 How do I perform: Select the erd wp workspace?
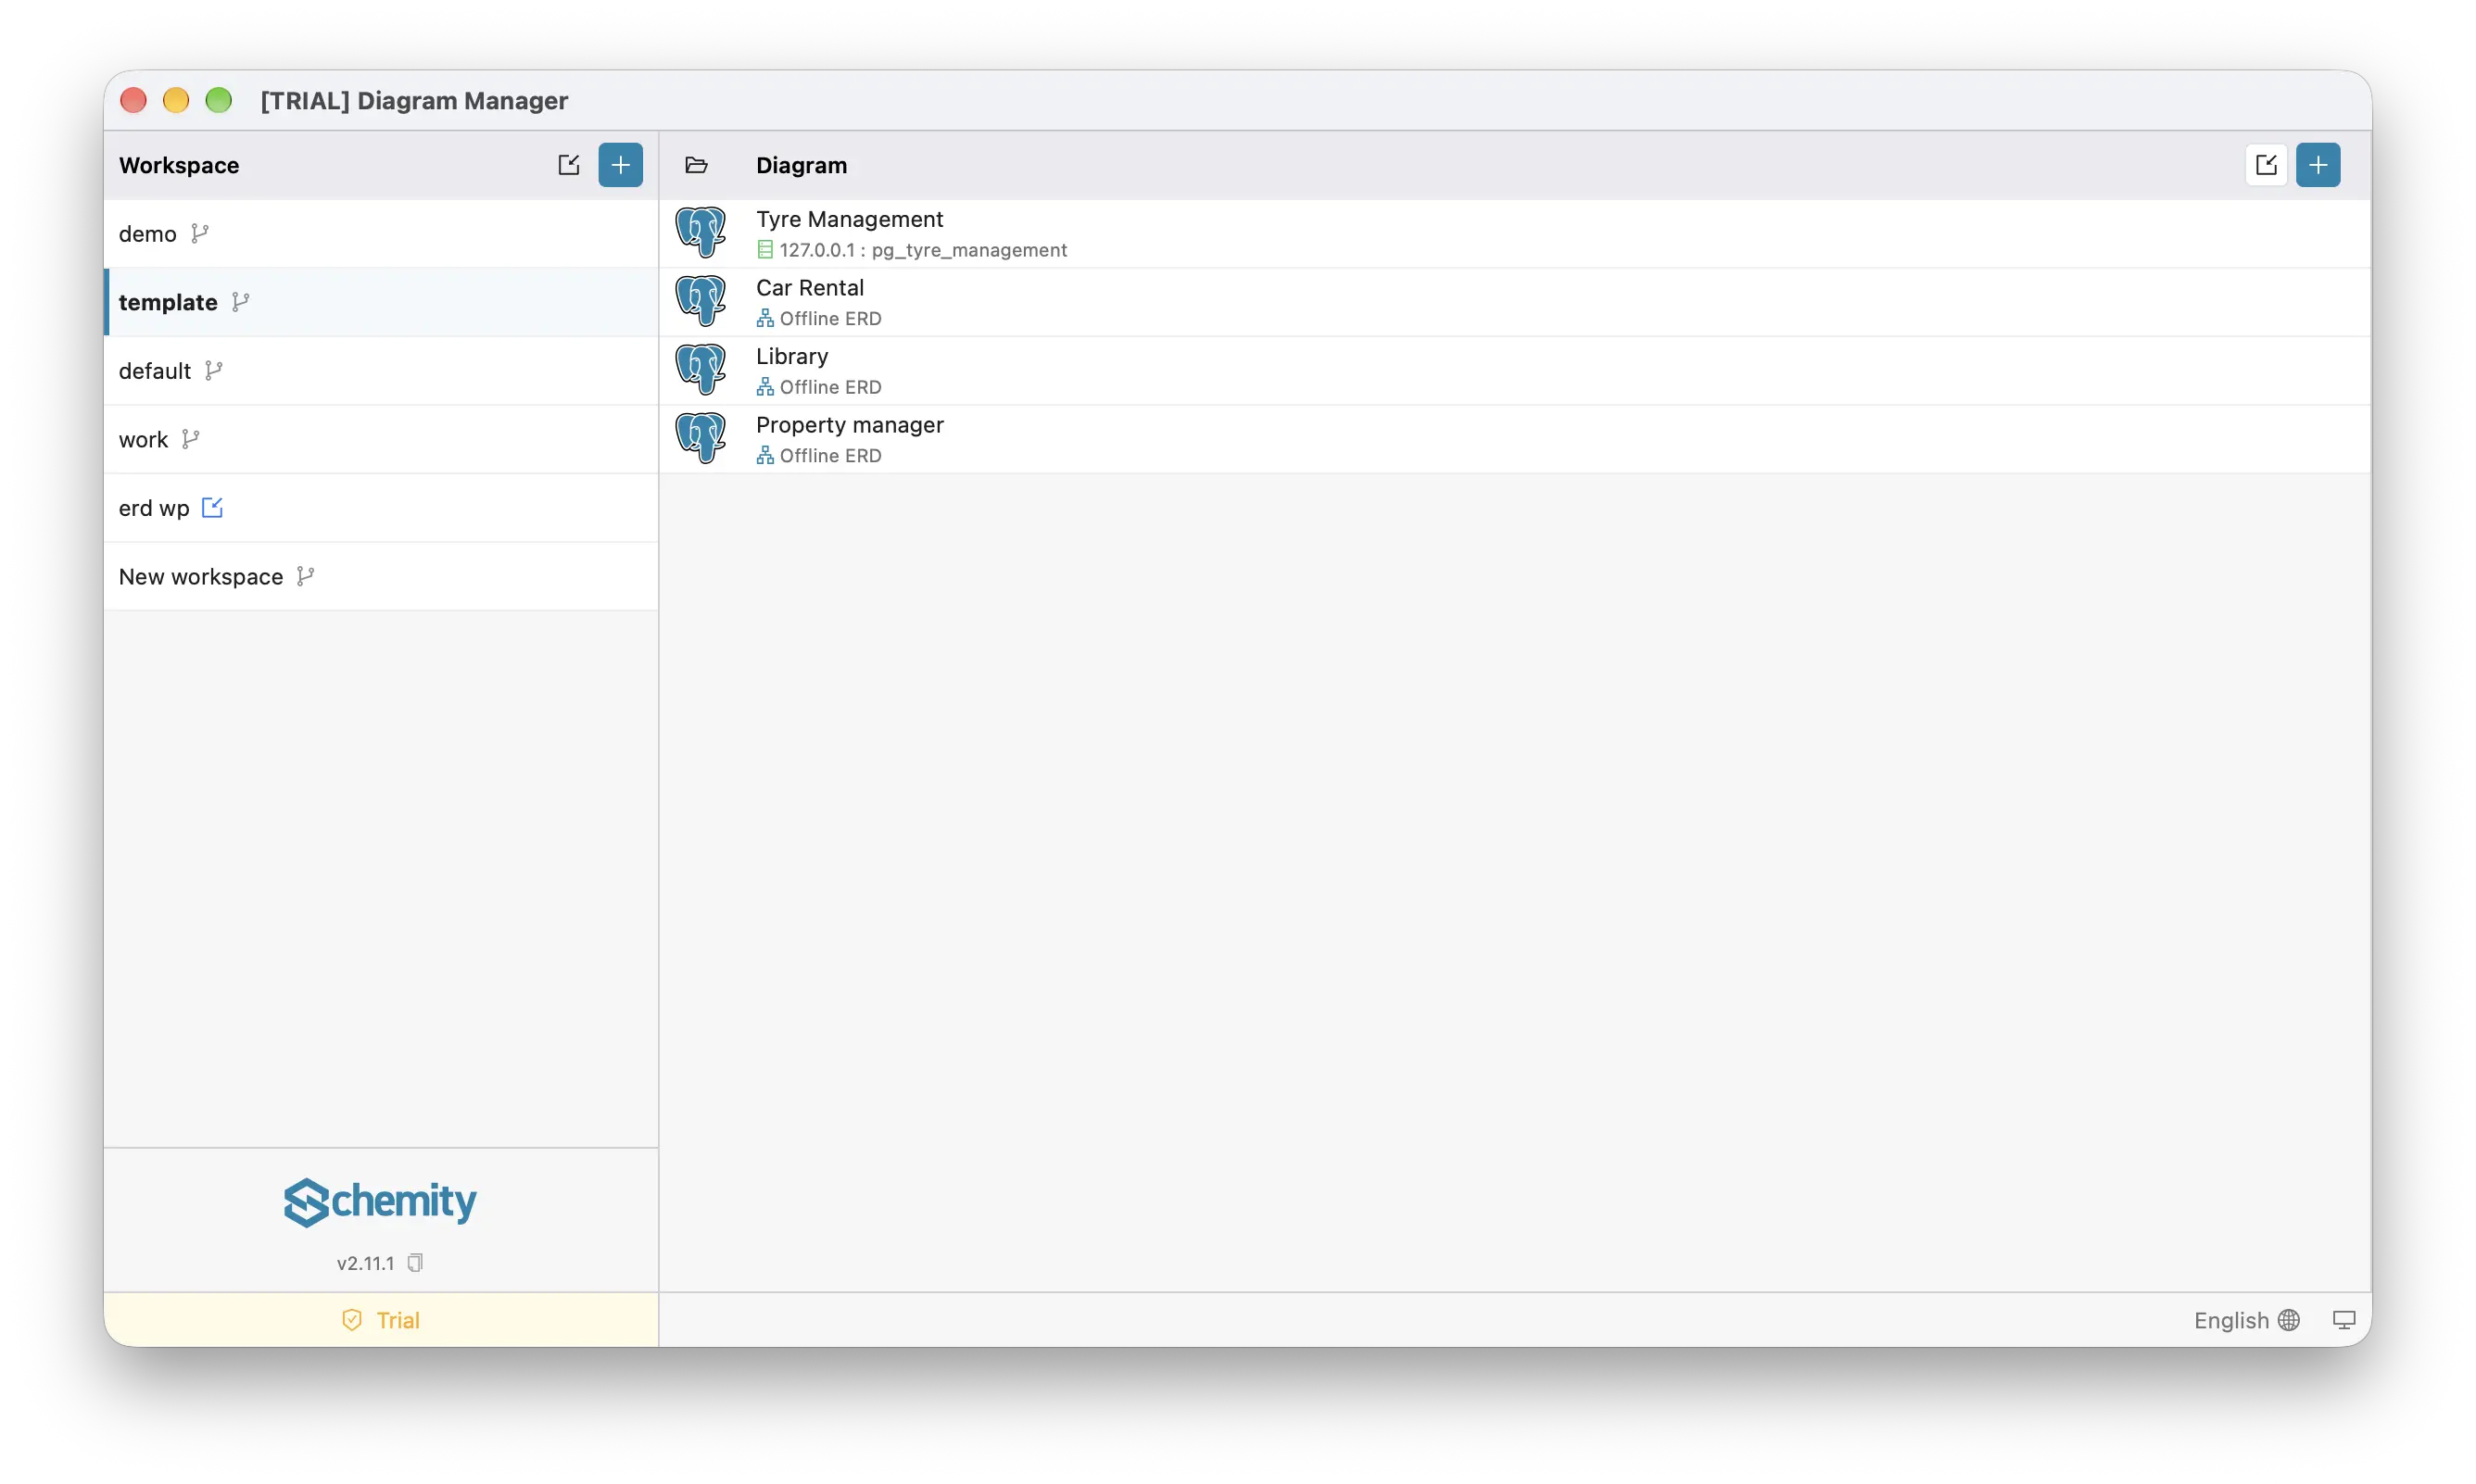point(381,507)
